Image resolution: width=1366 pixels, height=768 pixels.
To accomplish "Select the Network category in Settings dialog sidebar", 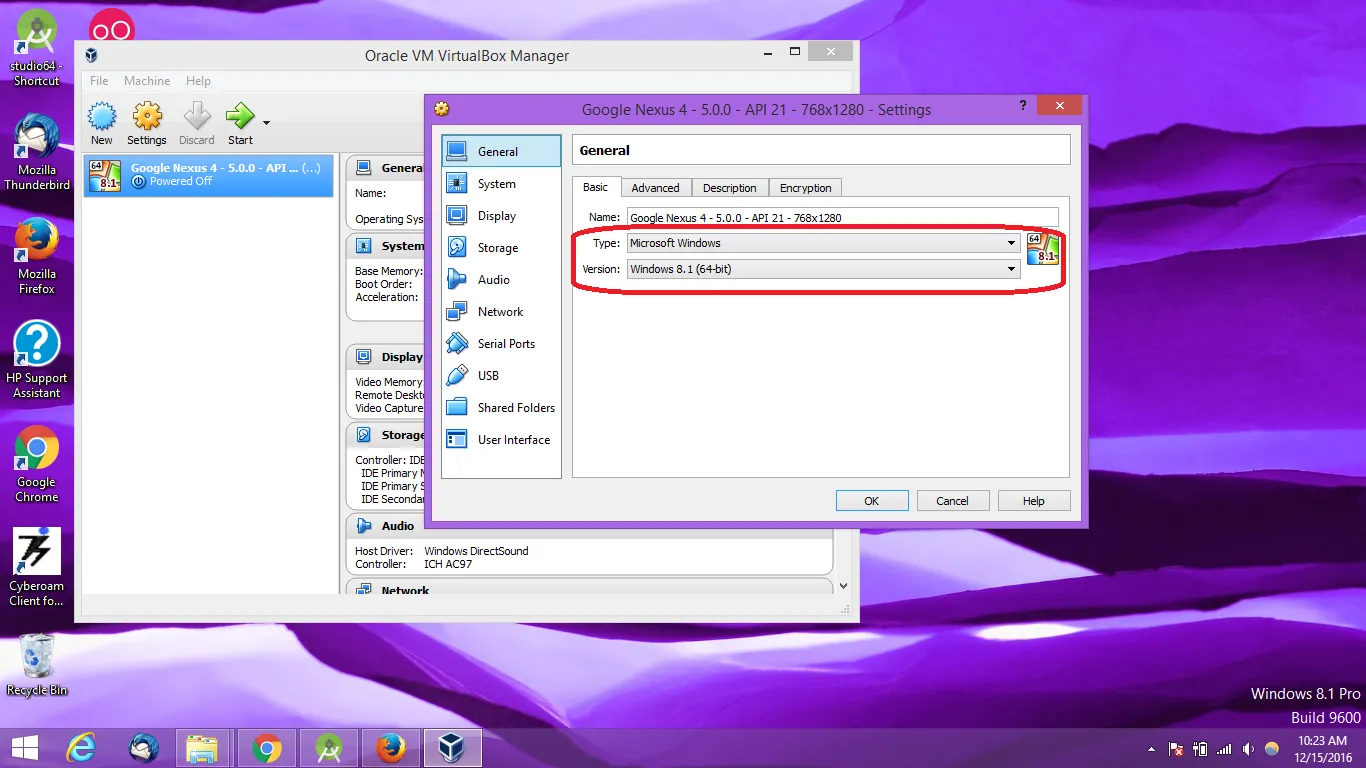I will click(x=501, y=311).
